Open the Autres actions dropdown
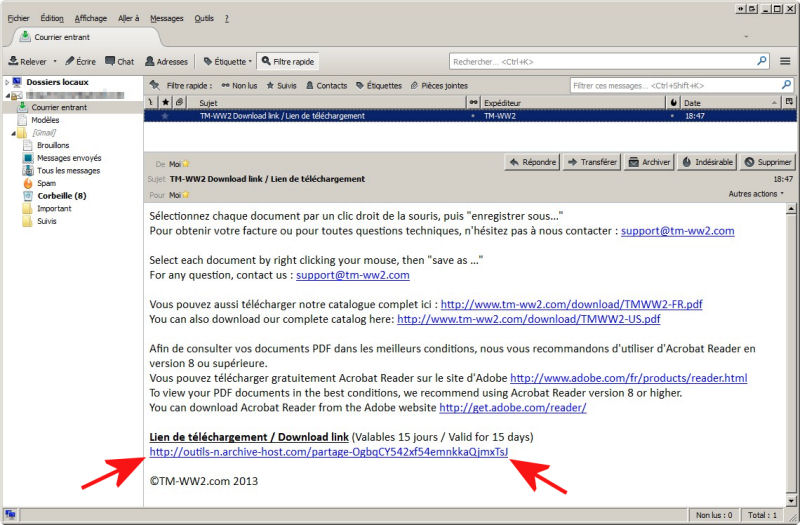The width and height of the screenshot is (800, 525). pyautogui.click(x=756, y=194)
